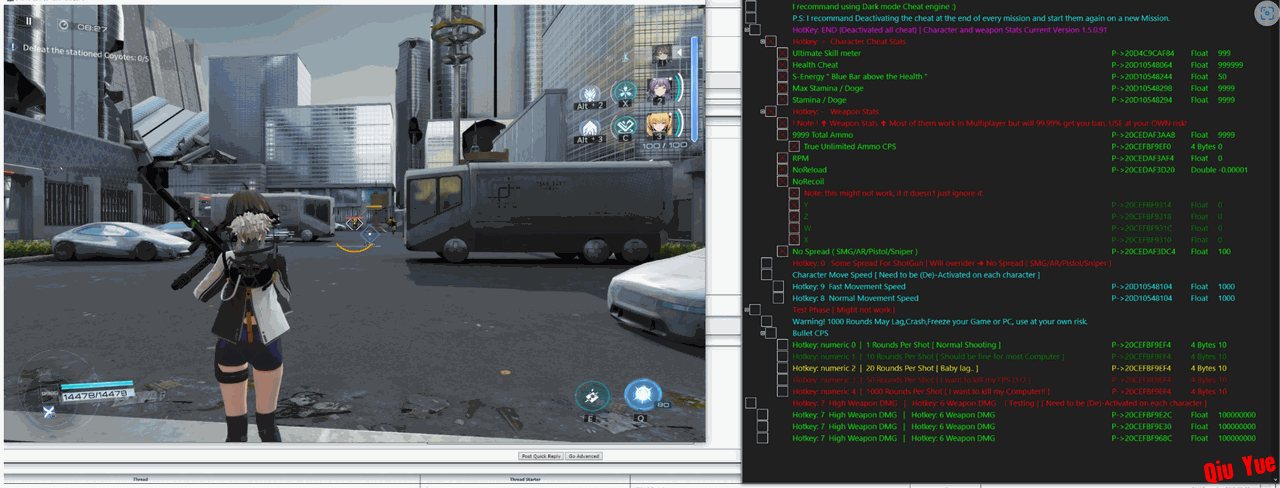Click the mission timer clock icon

tap(64, 24)
